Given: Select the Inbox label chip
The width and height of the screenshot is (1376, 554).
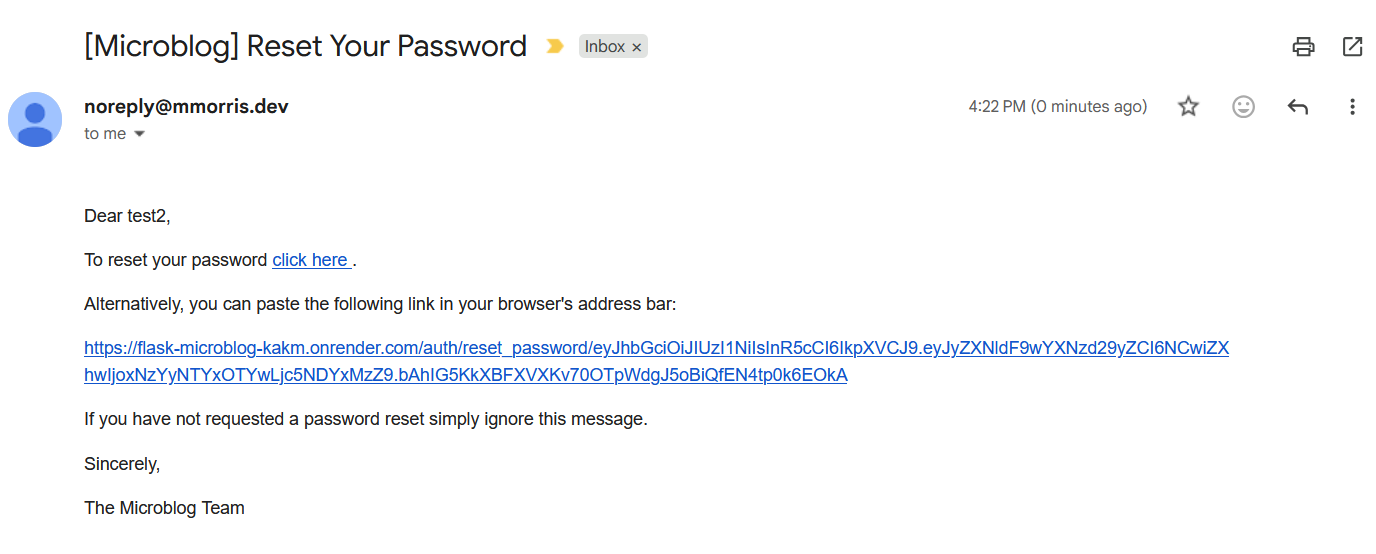Looking at the screenshot, I should click(604, 46).
